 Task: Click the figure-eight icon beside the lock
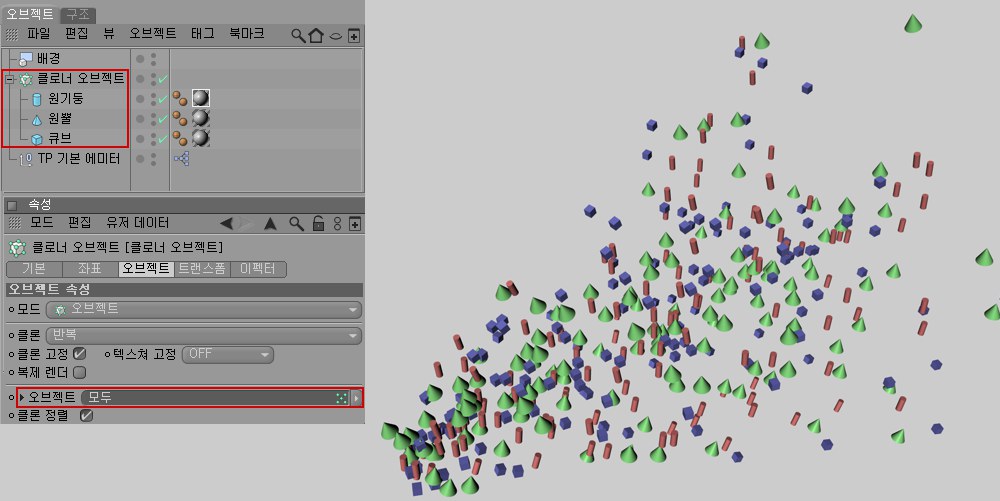click(x=337, y=223)
